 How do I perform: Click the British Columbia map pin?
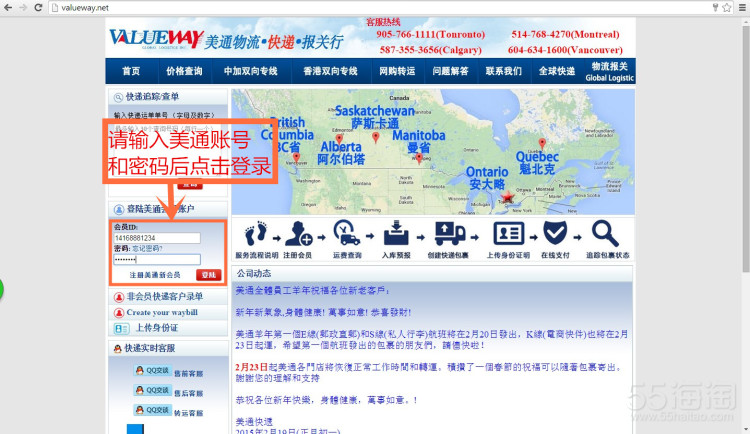[x=297, y=157]
